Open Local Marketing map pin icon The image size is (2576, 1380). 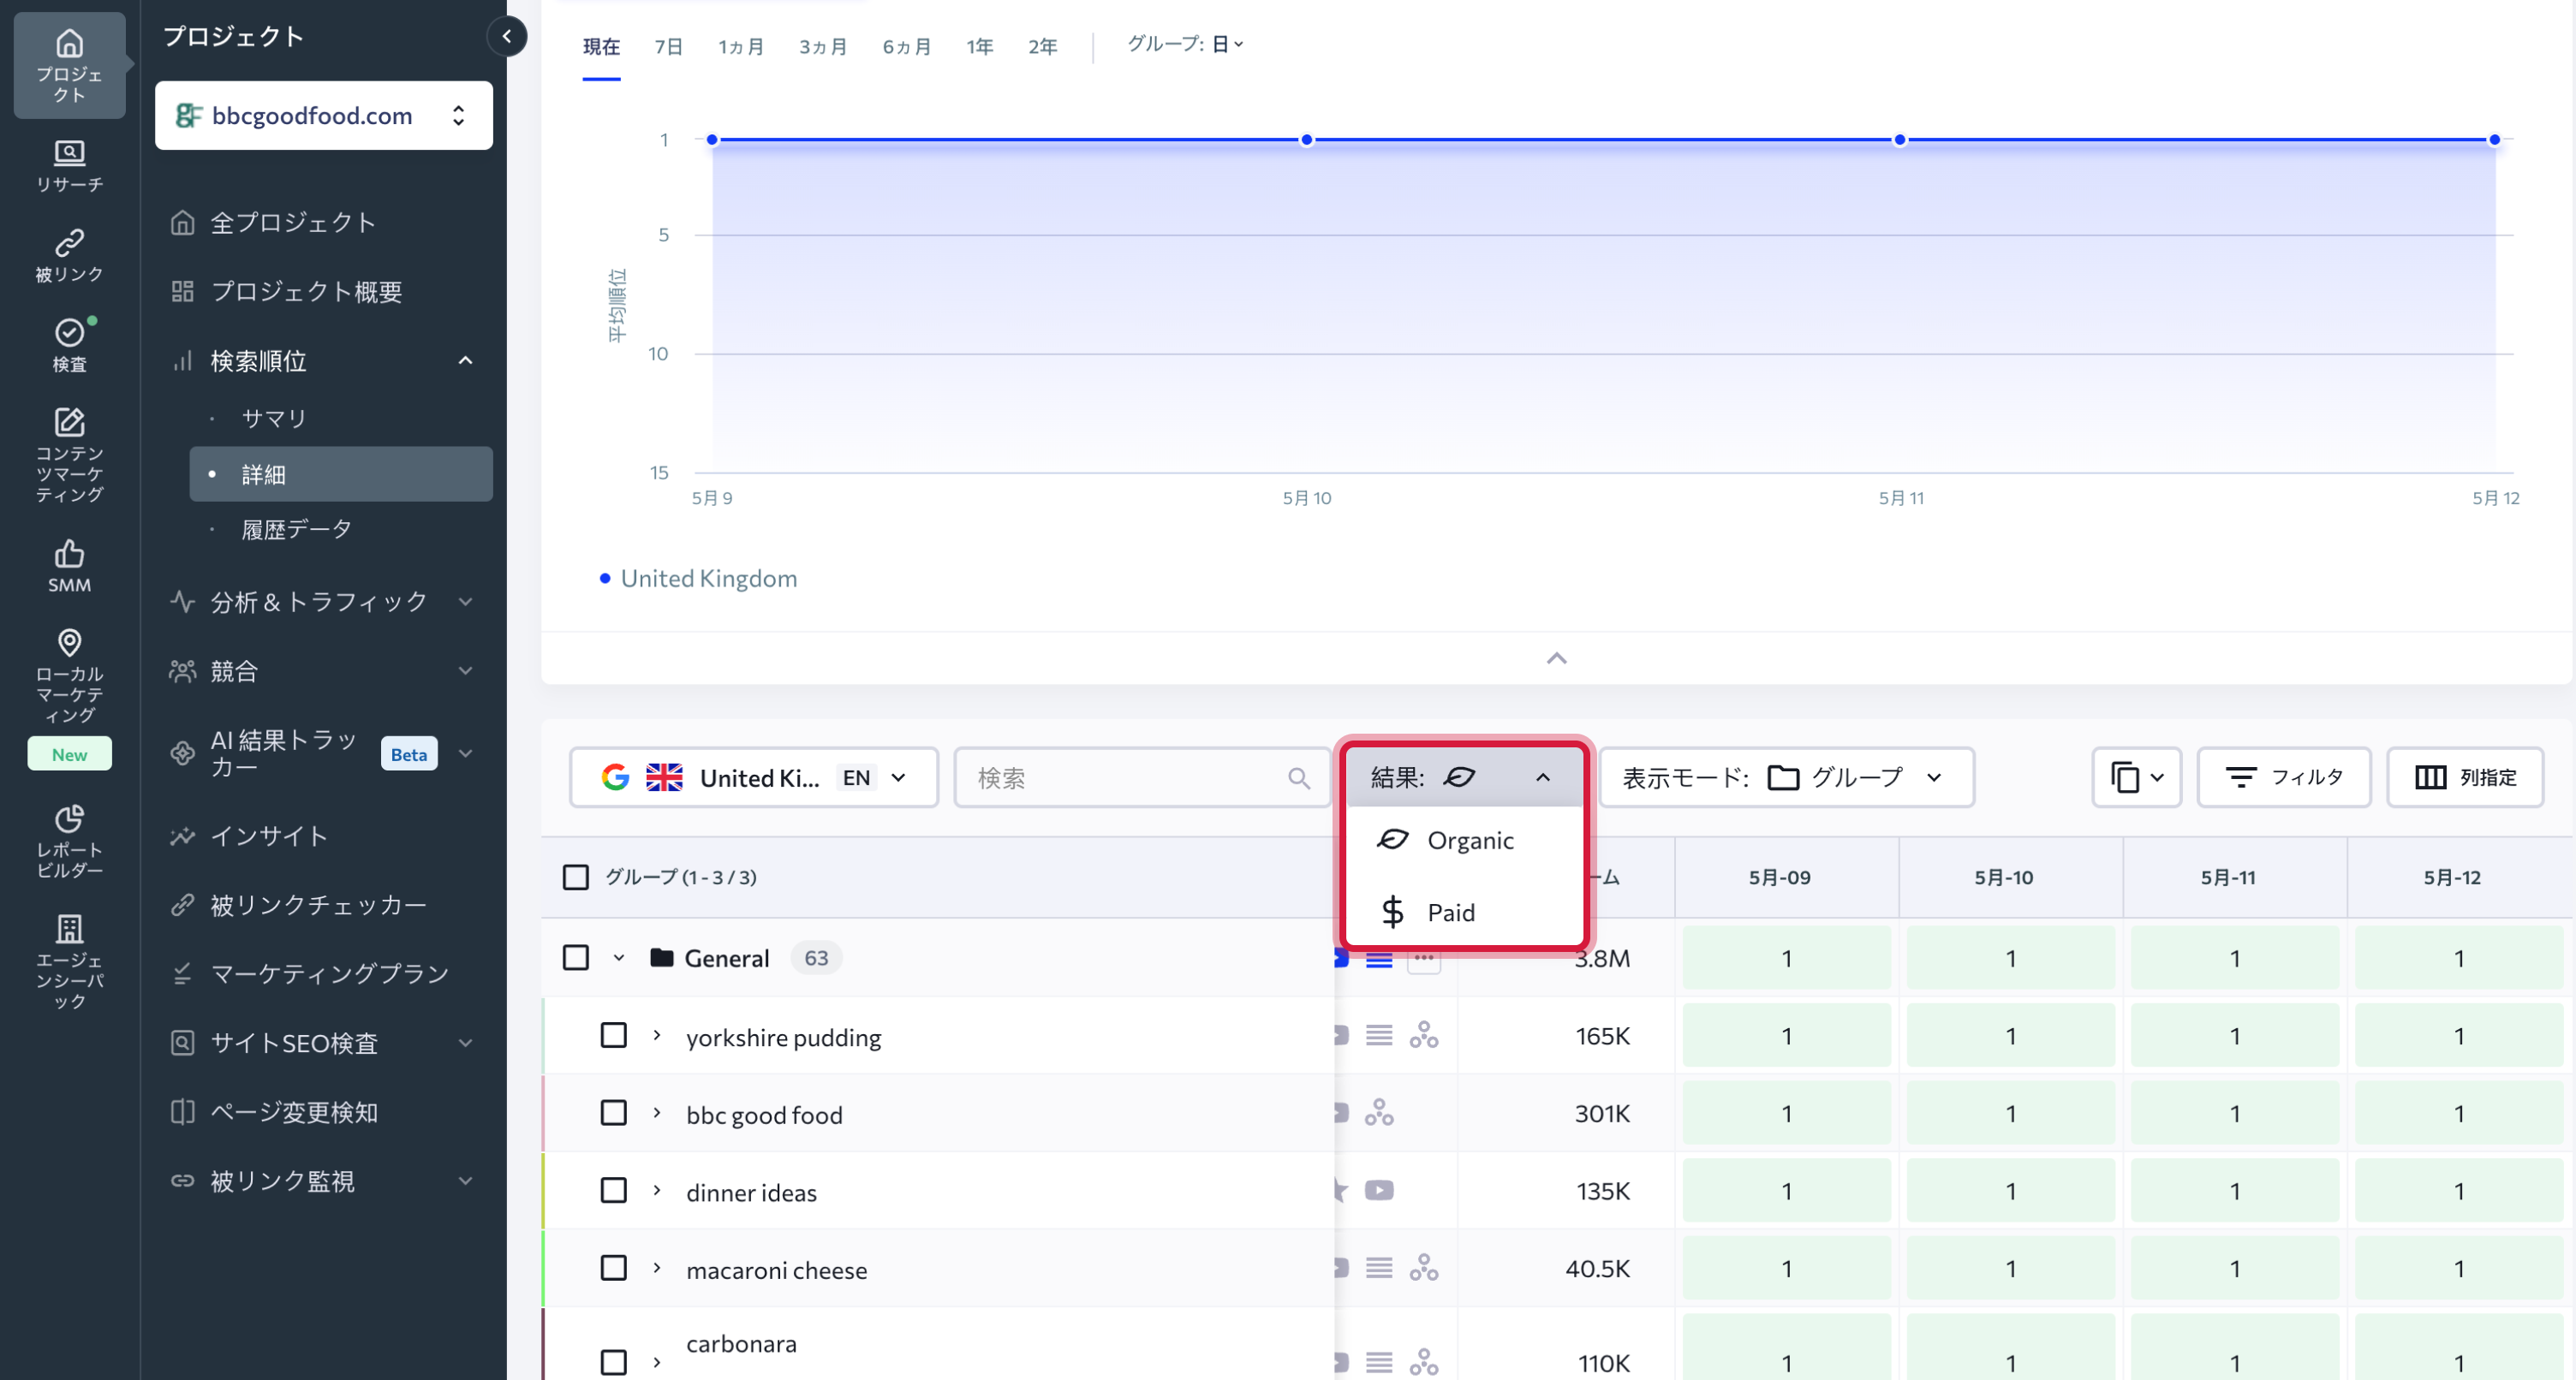(69, 643)
